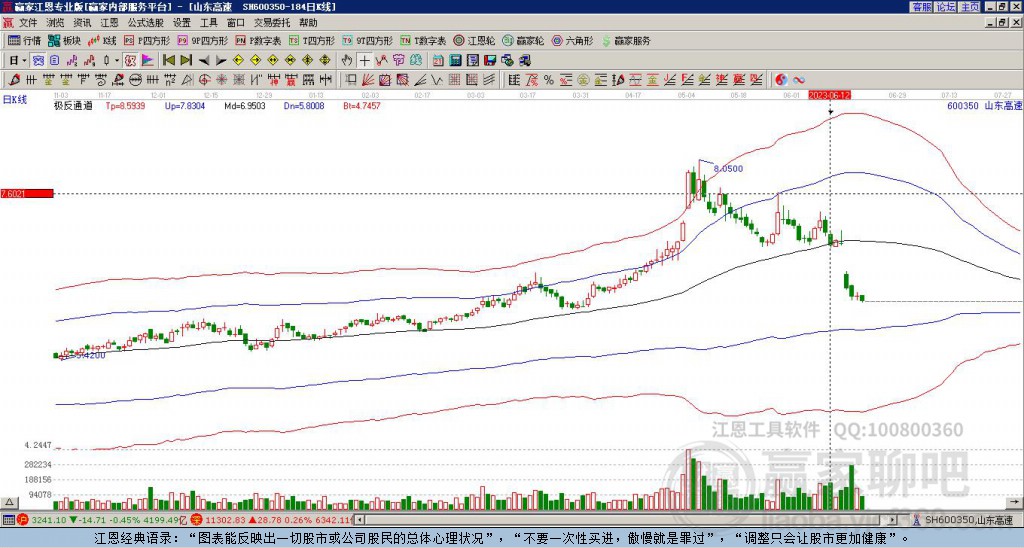Click the yin-yang taiji icon

[780, 80]
